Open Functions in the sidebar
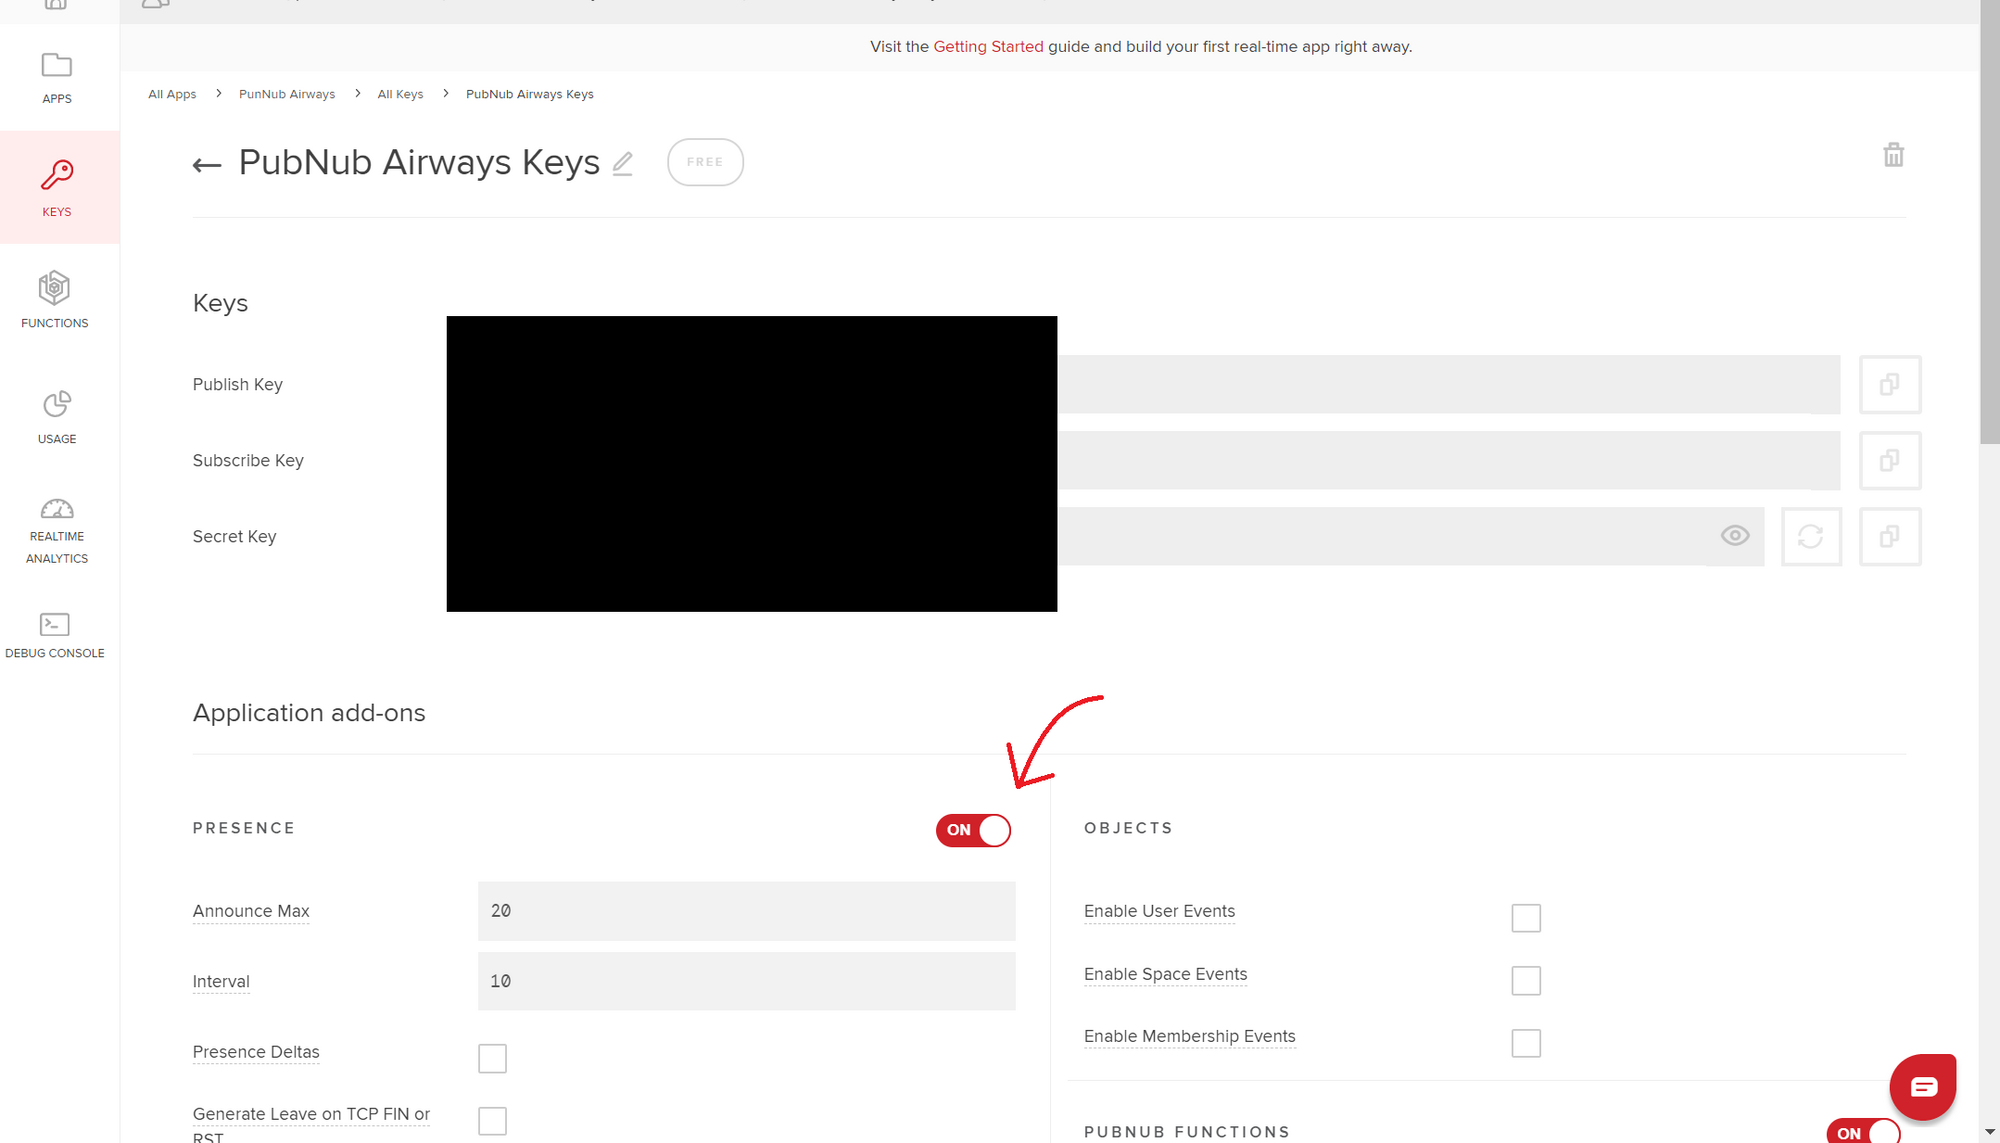This screenshot has height=1143, width=2000. coord(55,299)
